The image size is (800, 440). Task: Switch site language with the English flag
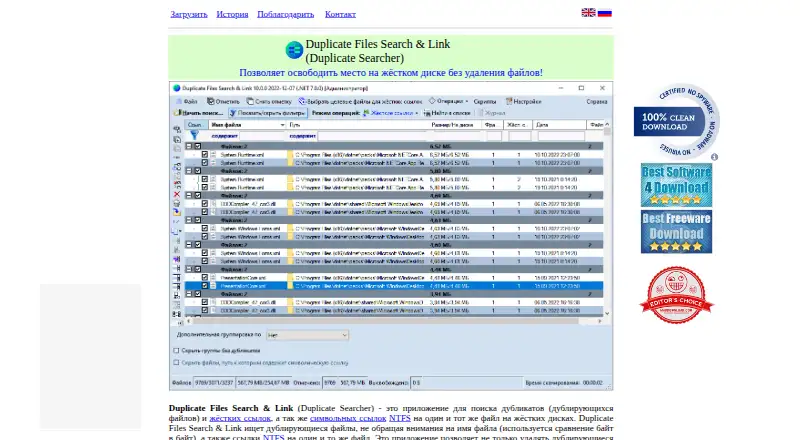tap(588, 13)
